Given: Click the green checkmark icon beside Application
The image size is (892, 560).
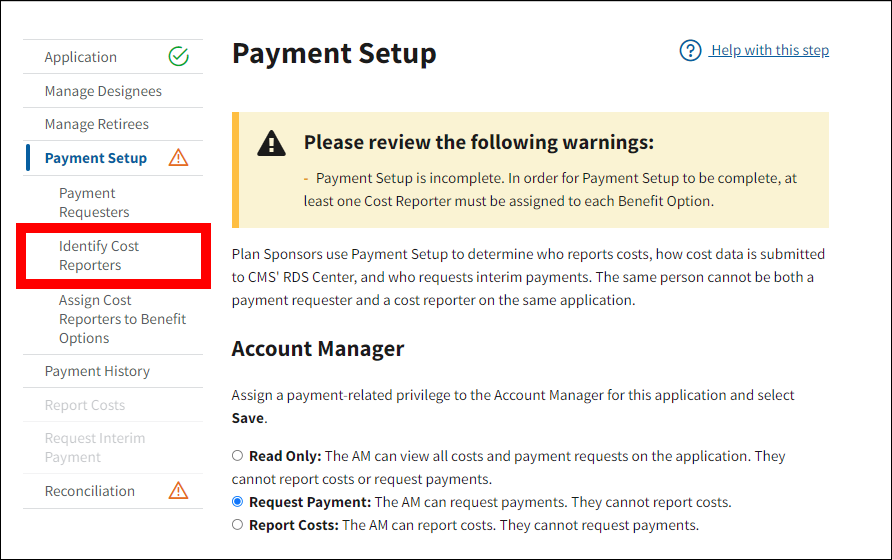Looking at the screenshot, I should [x=178, y=57].
